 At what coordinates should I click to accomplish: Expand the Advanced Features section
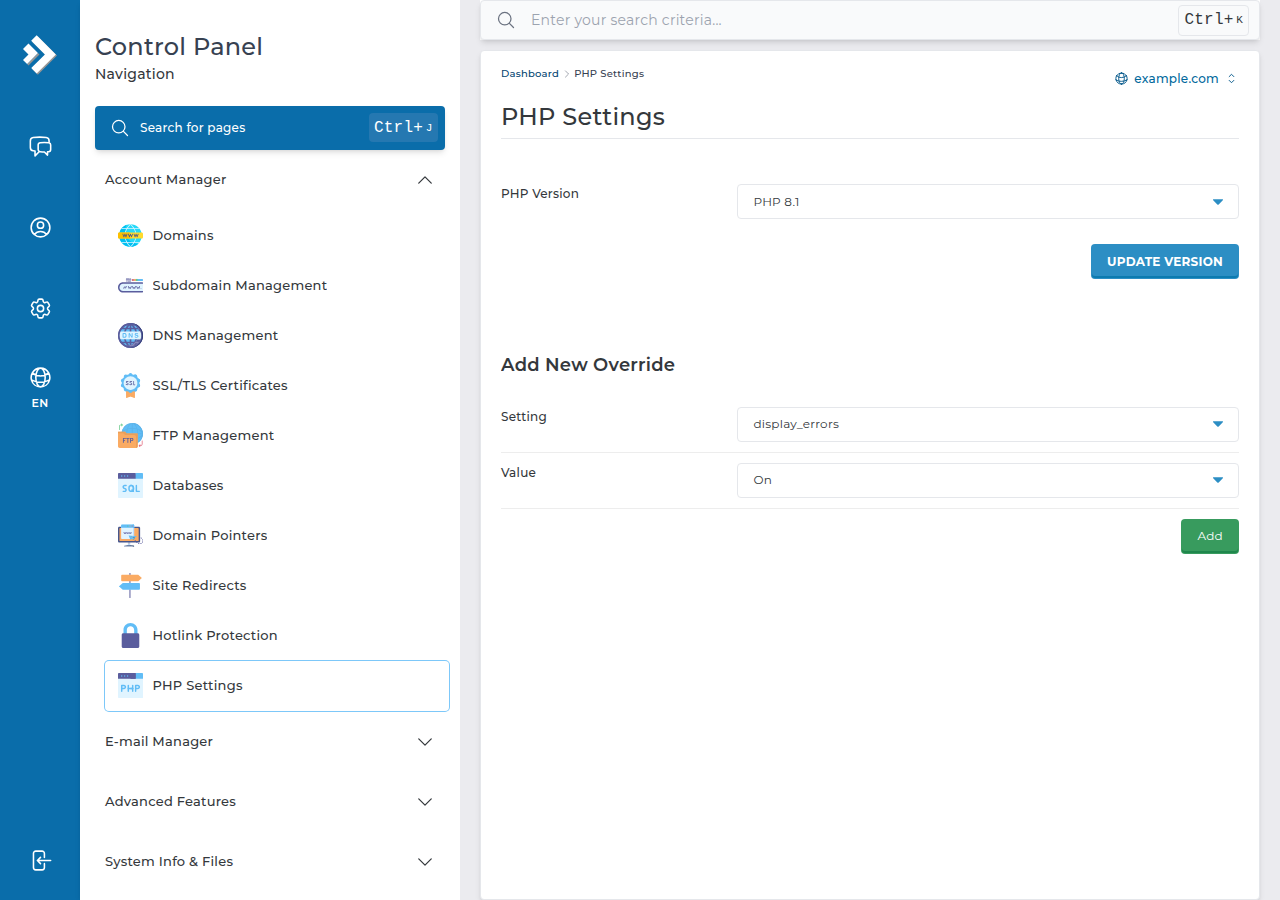click(270, 802)
